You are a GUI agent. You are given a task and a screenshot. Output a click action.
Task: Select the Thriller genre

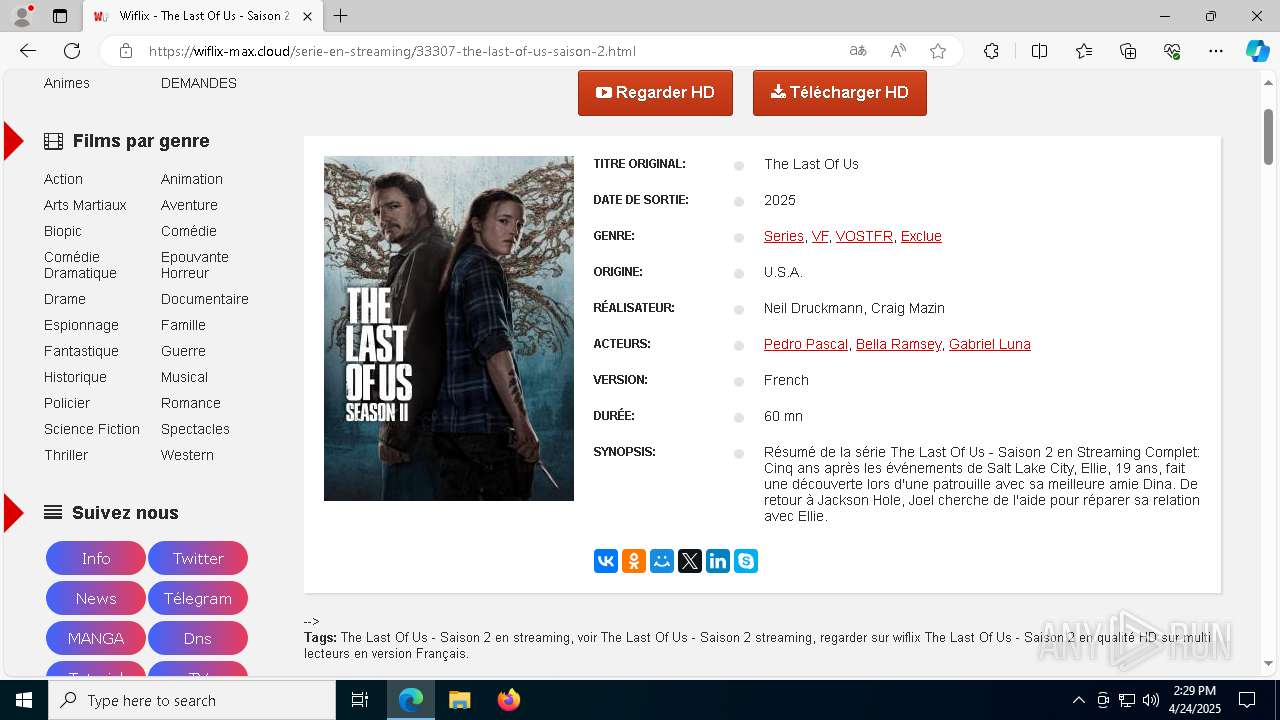[66, 455]
